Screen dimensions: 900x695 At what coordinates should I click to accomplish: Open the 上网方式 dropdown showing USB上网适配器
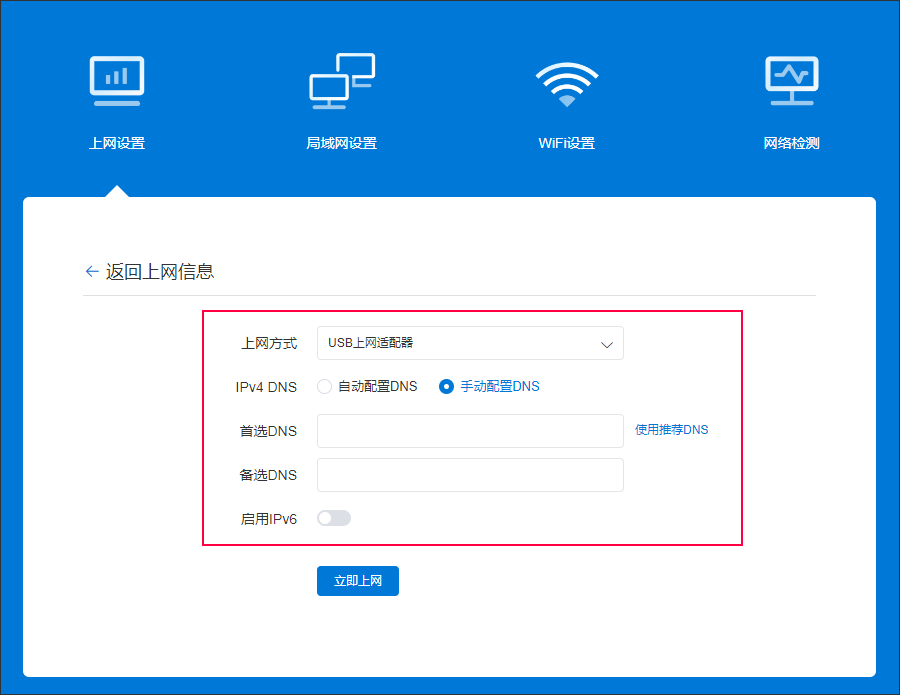tap(460, 343)
